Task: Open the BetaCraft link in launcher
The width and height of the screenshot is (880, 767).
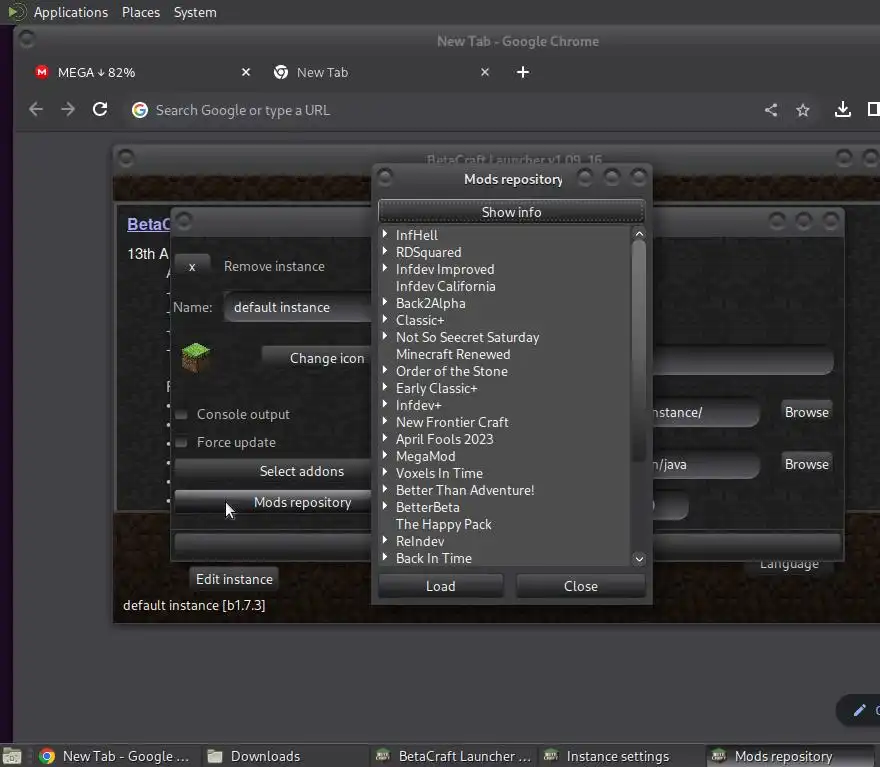Action: tap(148, 224)
